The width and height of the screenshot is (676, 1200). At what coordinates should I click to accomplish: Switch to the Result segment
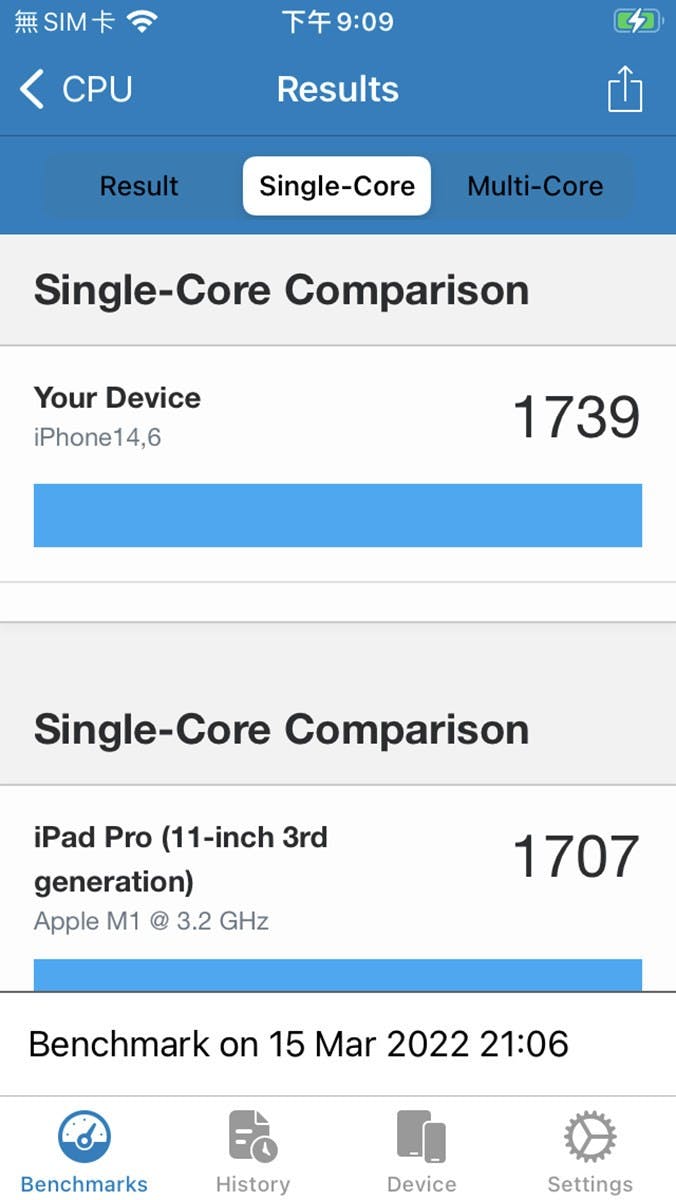pos(139,186)
